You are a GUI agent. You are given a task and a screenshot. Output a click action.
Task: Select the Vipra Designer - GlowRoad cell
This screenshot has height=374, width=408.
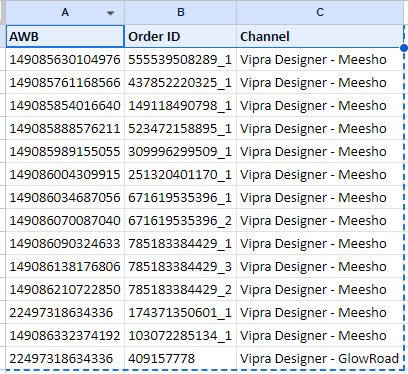tap(320, 358)
